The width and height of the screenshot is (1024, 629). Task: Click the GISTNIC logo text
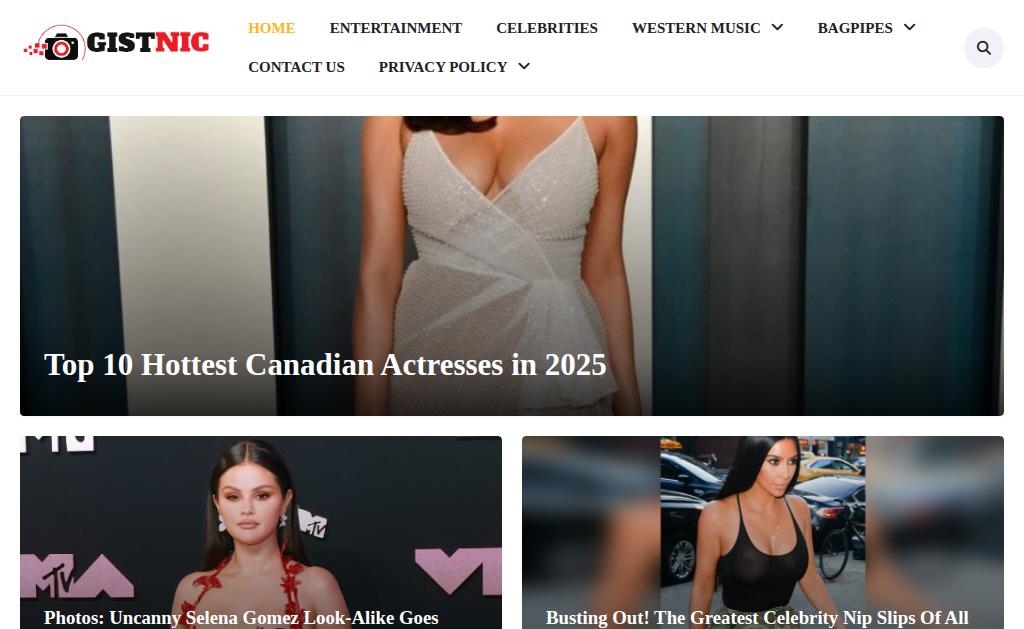click(148, 42)
